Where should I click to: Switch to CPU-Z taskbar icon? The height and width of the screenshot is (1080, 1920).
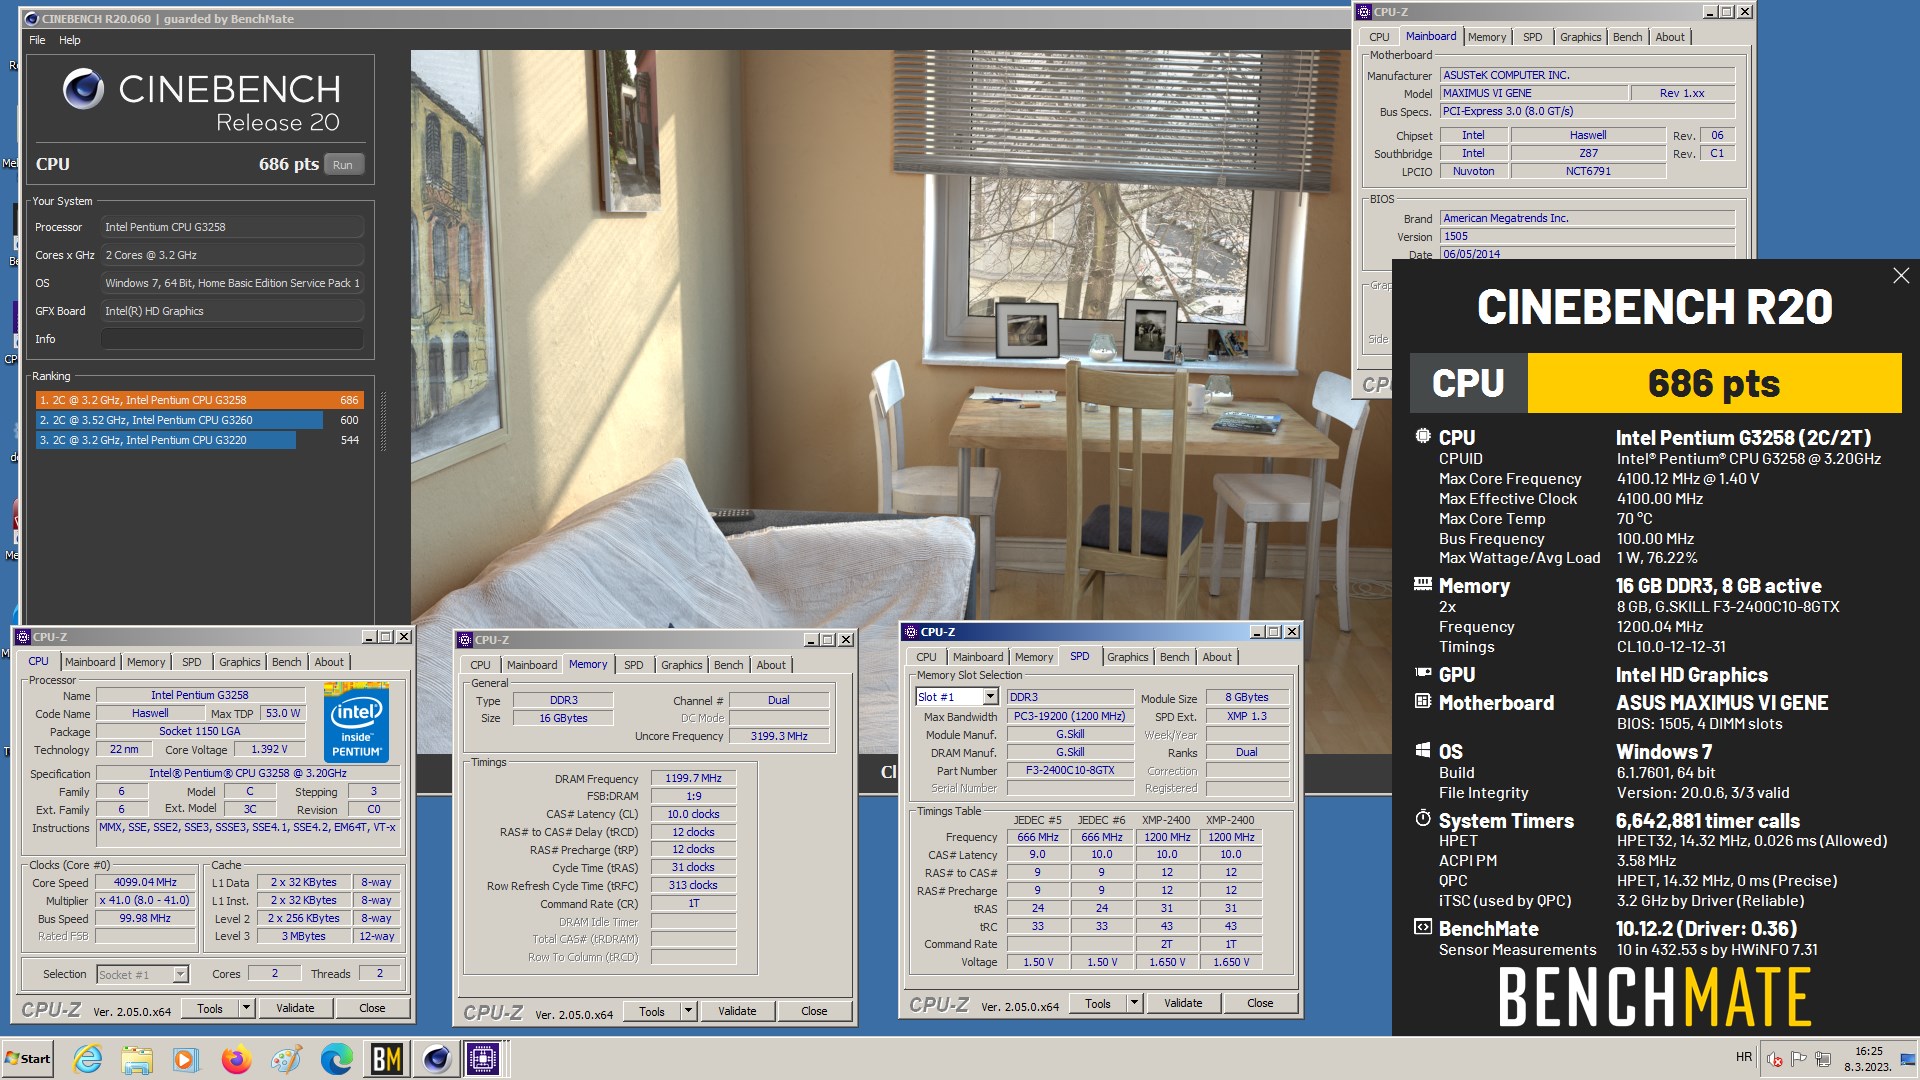[x=483, y=1059]
